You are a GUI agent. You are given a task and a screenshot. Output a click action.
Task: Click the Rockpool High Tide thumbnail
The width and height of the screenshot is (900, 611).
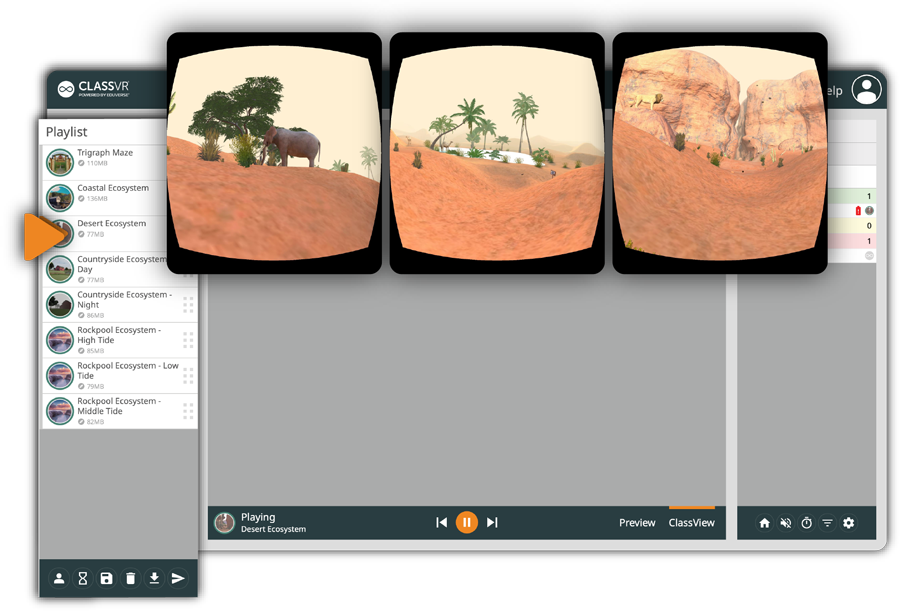tap(60, 340)
